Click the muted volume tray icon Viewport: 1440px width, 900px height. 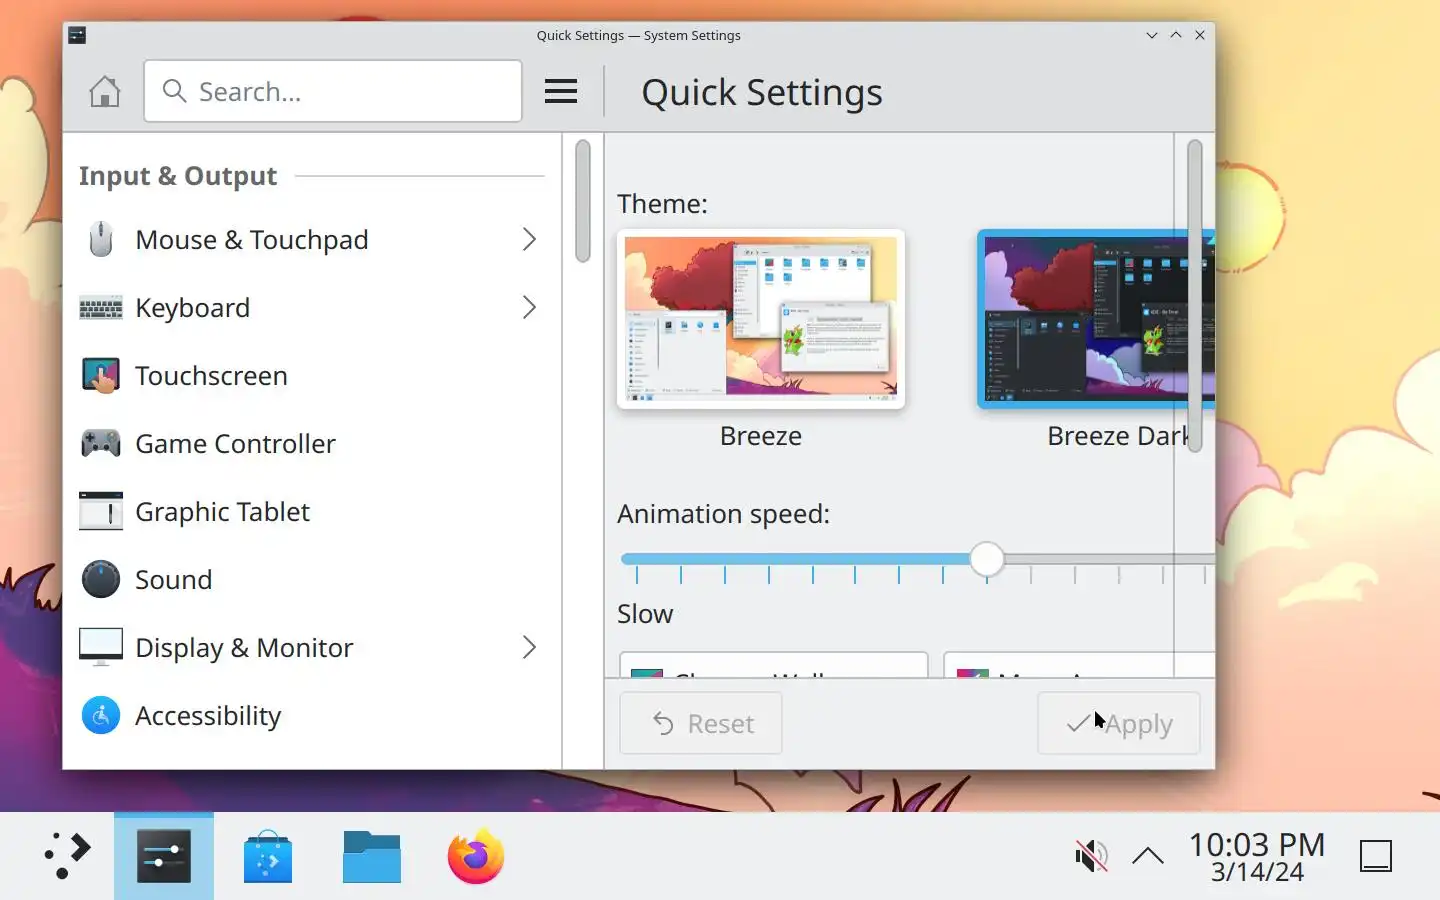tap(1091, 856)
